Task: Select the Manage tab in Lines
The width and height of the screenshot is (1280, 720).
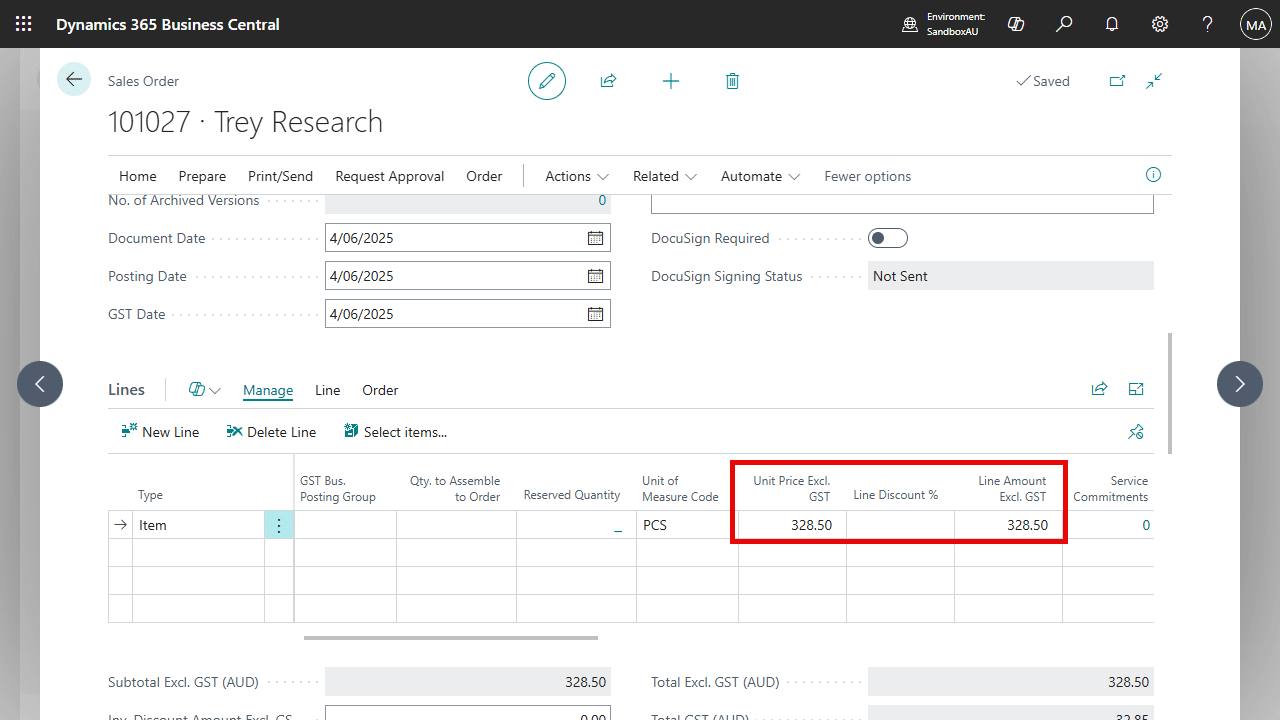Action: (268, 390)
